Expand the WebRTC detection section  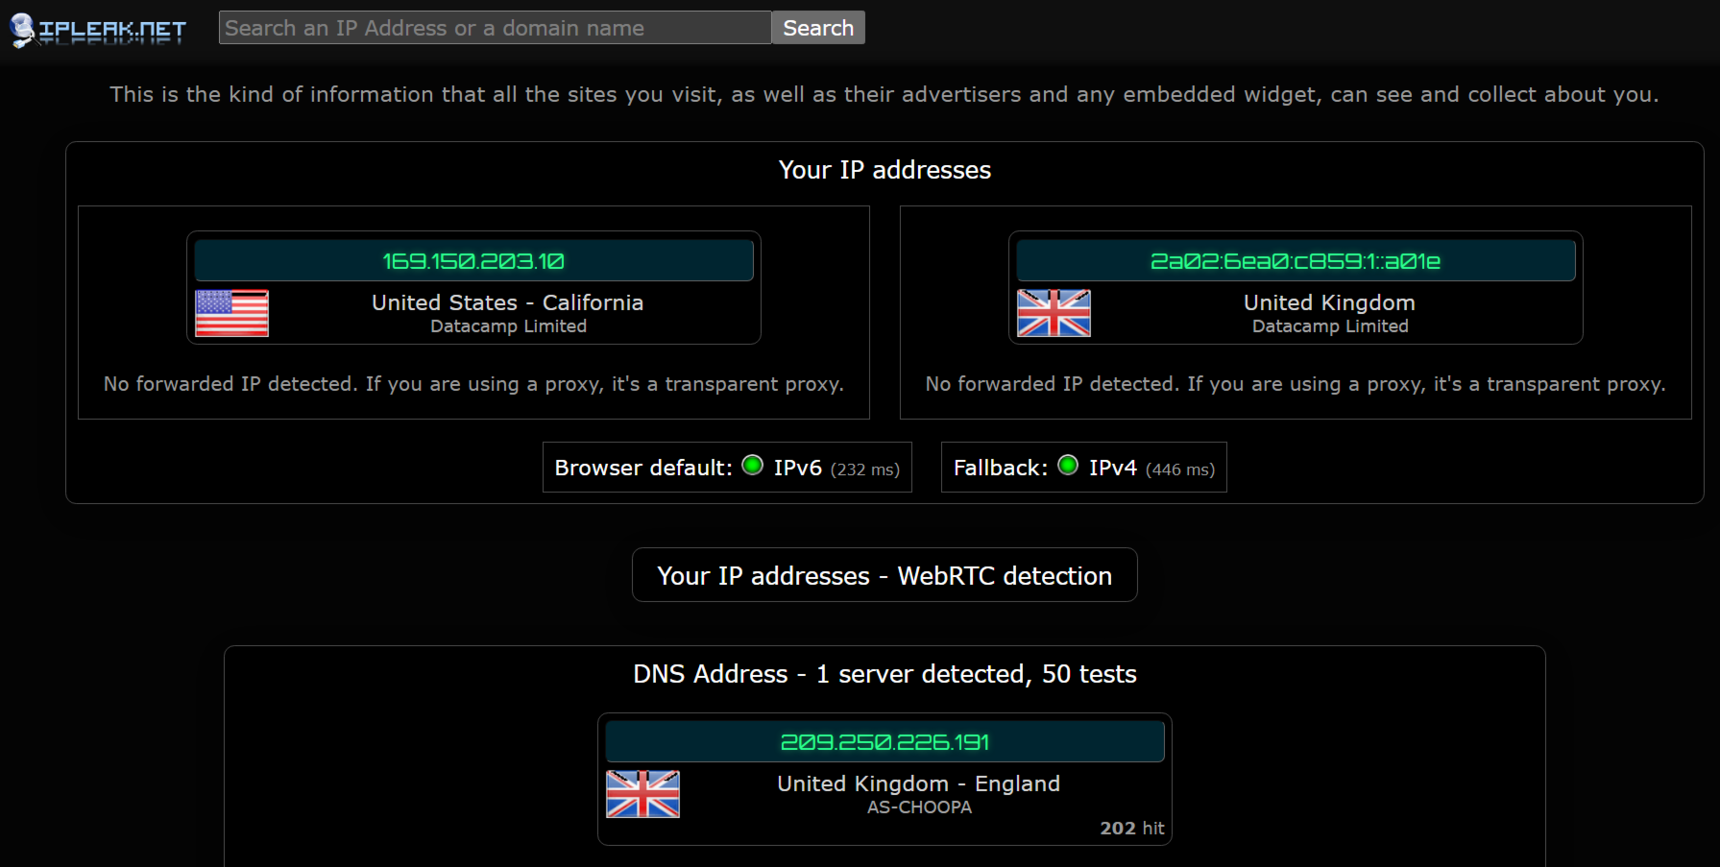click(x=884, y=575)
